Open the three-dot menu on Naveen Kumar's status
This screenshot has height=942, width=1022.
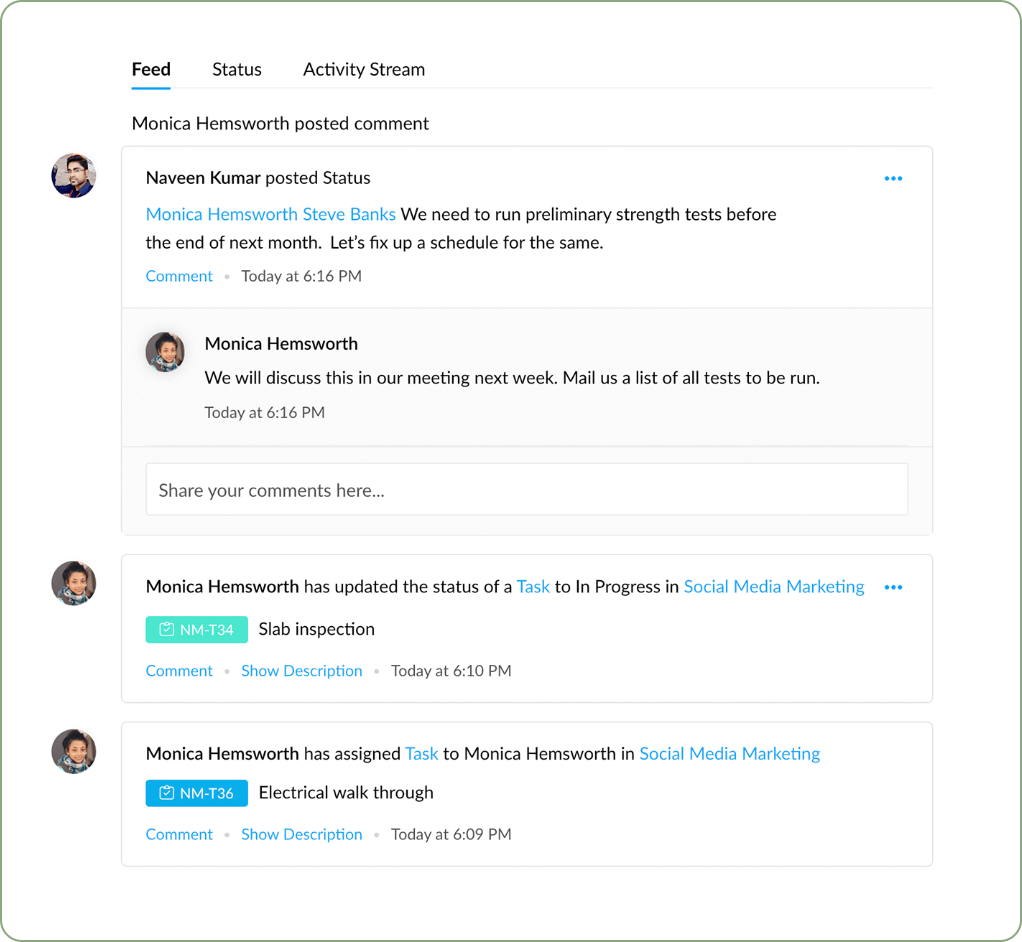pyautogui.click(x=893, y=179)
